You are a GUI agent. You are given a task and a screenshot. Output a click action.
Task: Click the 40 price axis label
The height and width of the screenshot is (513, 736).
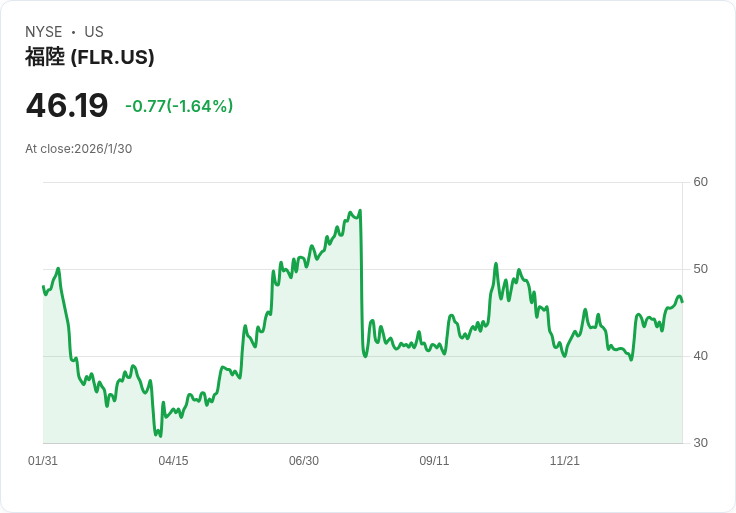pos(700,356)
